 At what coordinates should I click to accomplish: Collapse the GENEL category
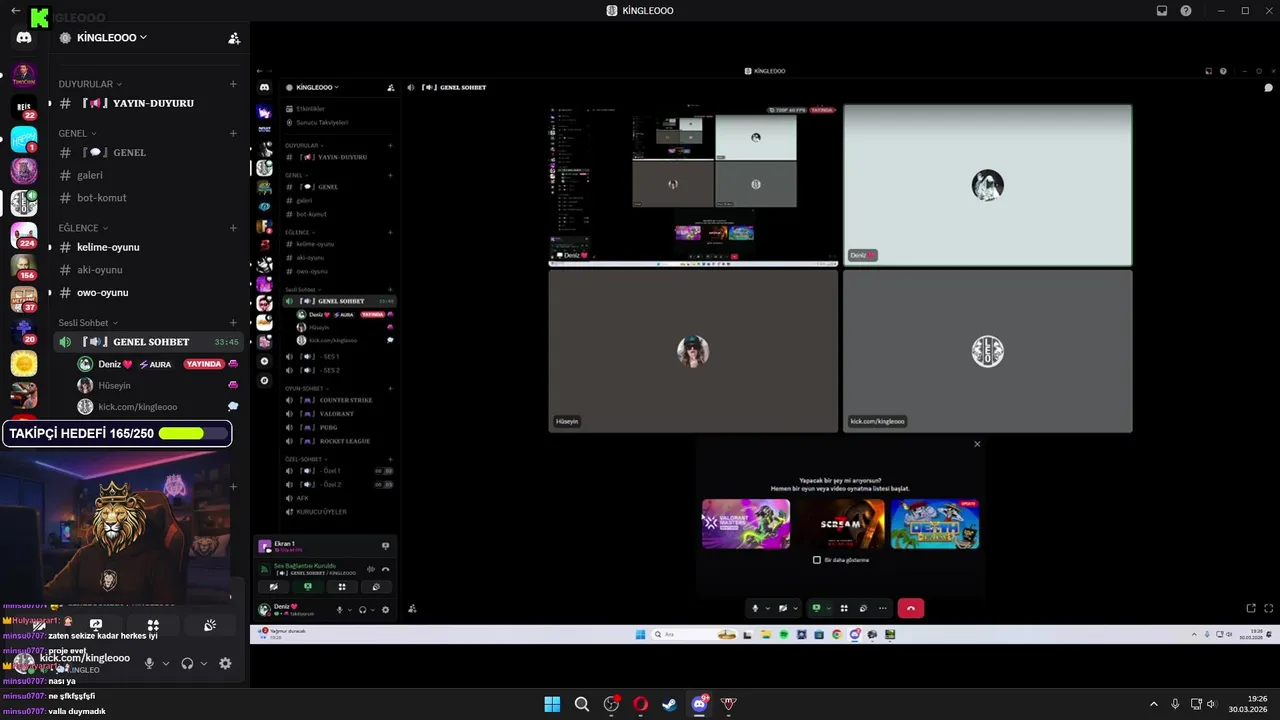point(77,133)
